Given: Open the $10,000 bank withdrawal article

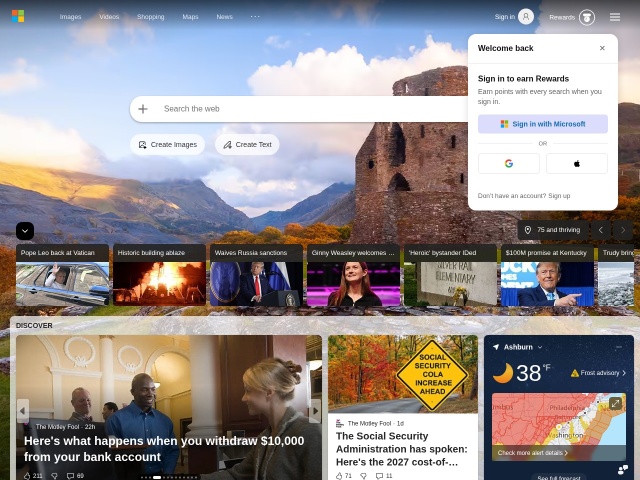Looking at the screenshot, I should (164, 449).
